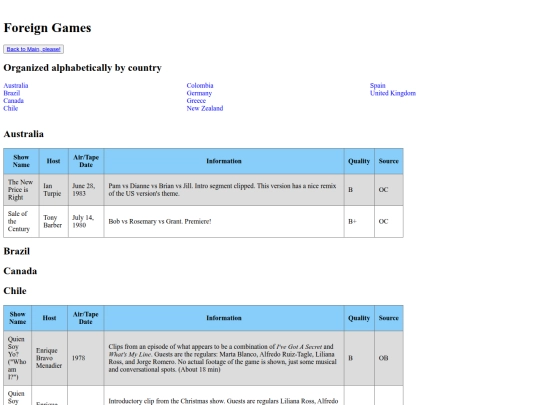The width and height of the screenshot is (540, 405).
Task: Click the Canada section heading
Action: pyautogui.click(x=20, y=271)
